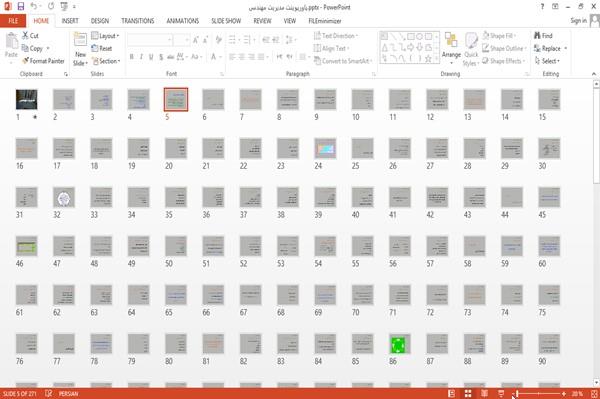The height and width of the screenshot is (399, 600).
Task: Open the REVIEW tab
Action: tap(262, 21)
